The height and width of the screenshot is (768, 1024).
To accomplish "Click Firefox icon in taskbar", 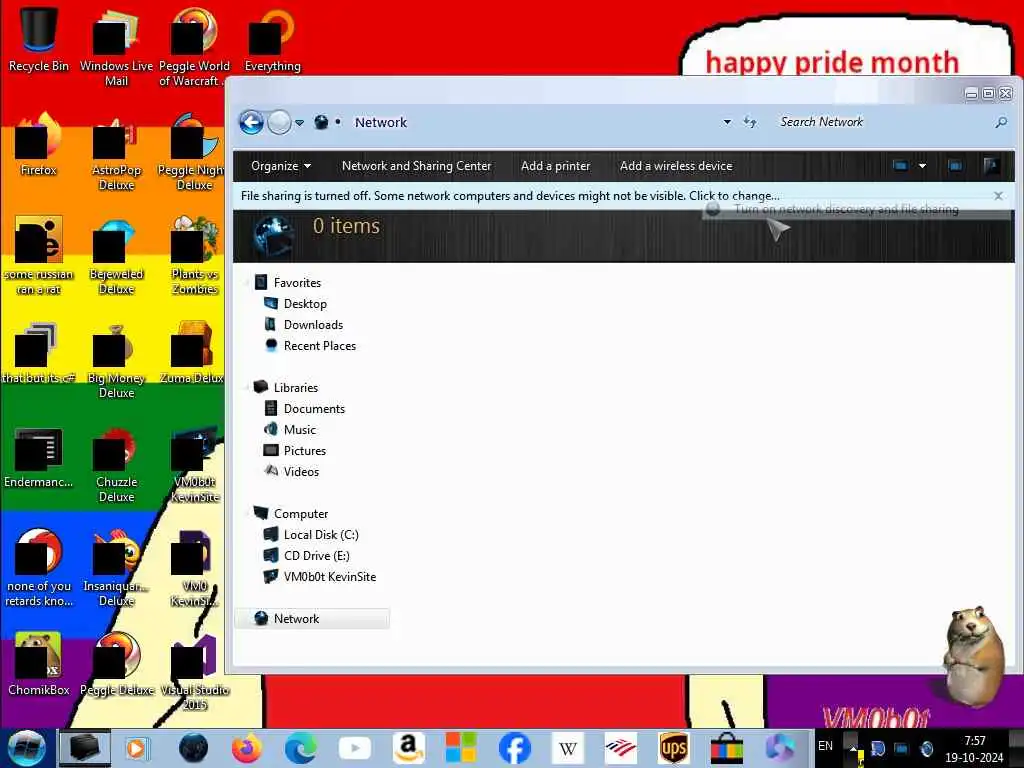I will (246, 748).
